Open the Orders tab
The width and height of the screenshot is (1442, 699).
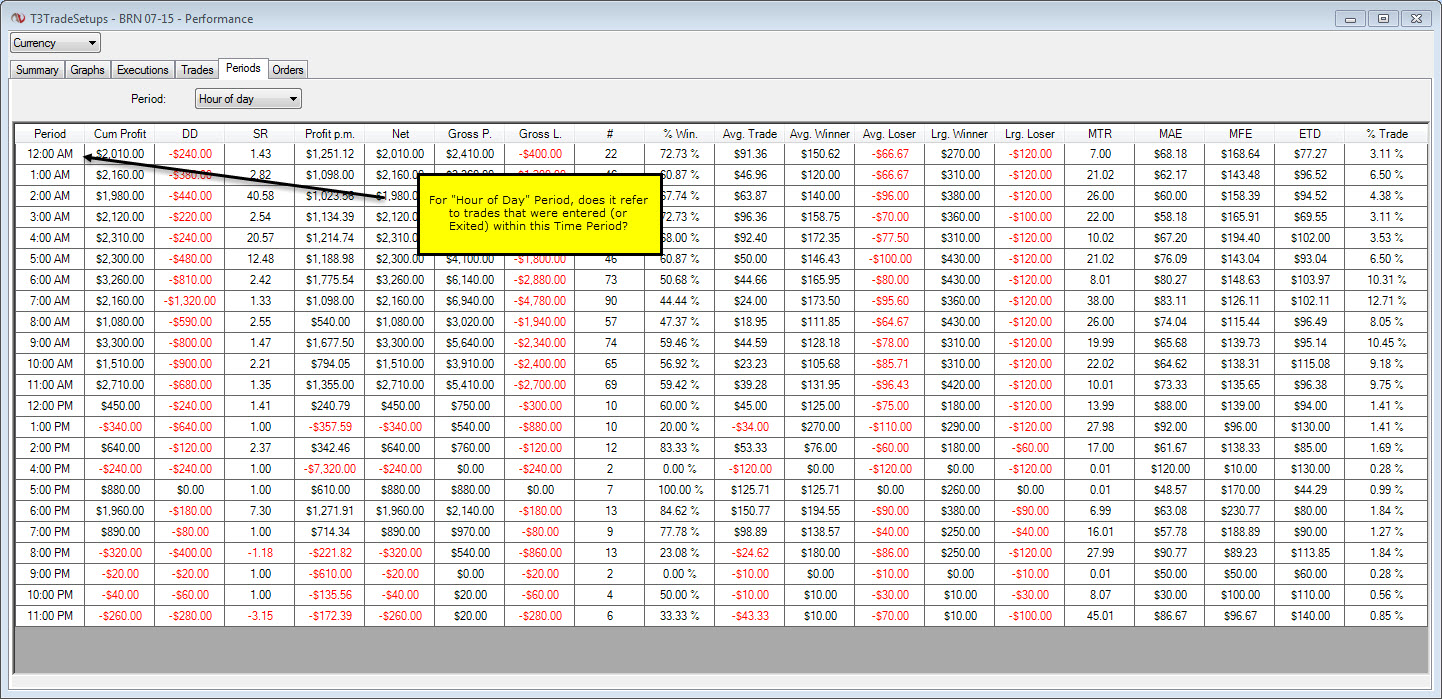[x=288, y=70]
